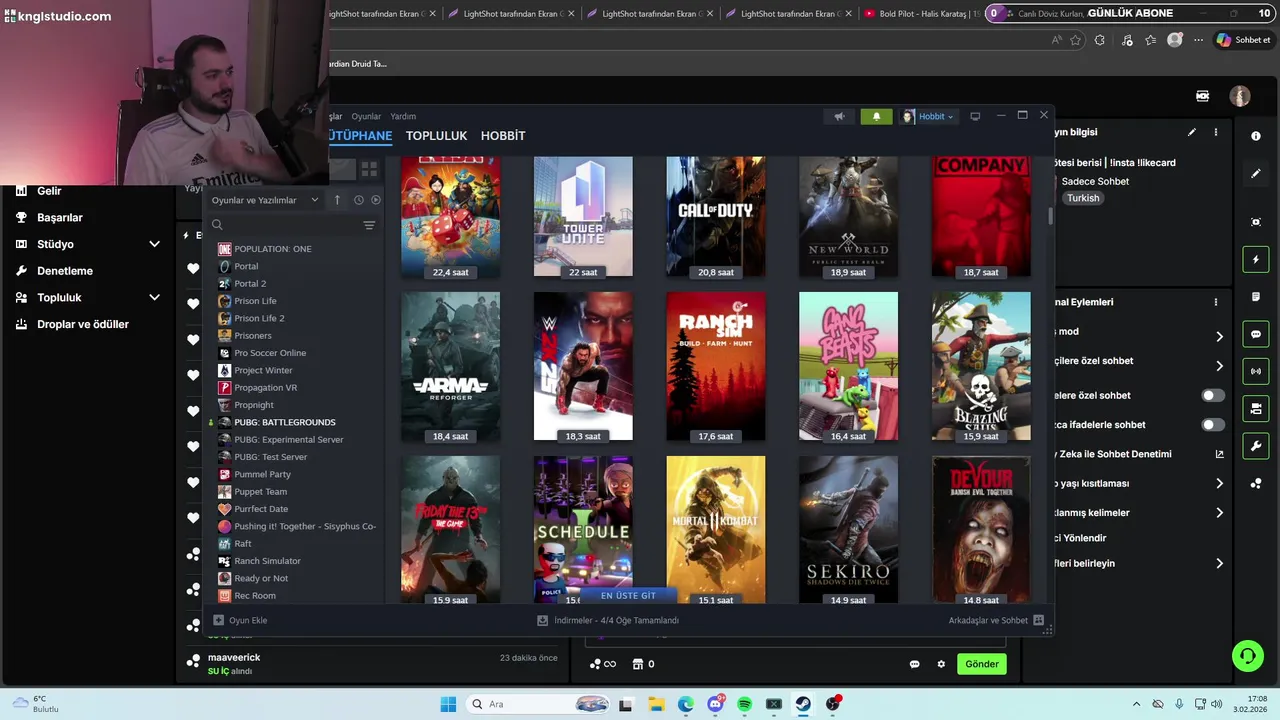Toggle the 'ifadelerle sohbet' switch

[x=1213, y=425]
